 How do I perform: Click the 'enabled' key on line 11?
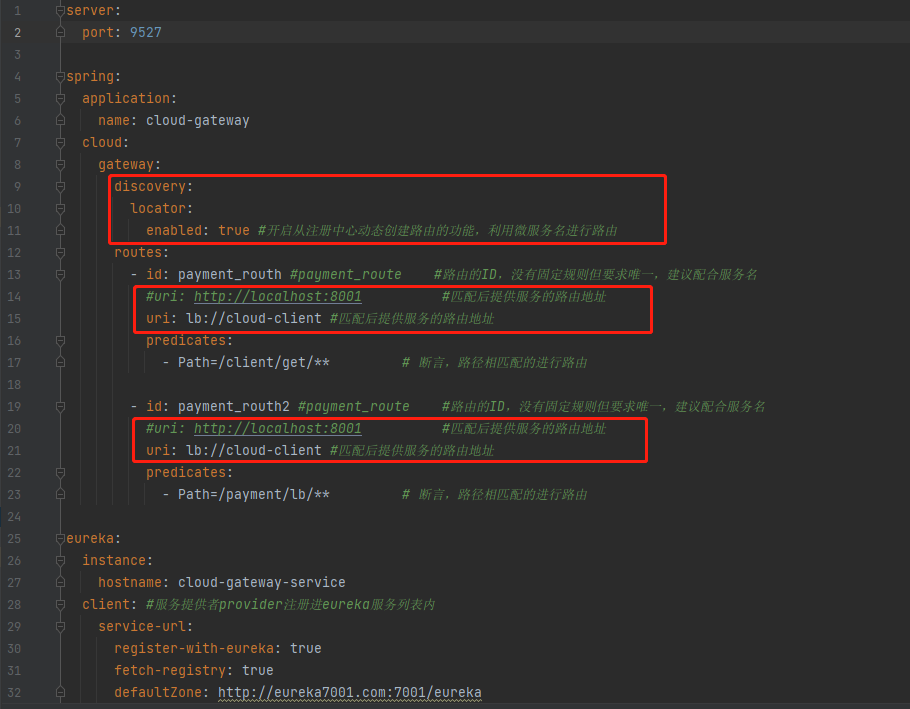(174, 231)
